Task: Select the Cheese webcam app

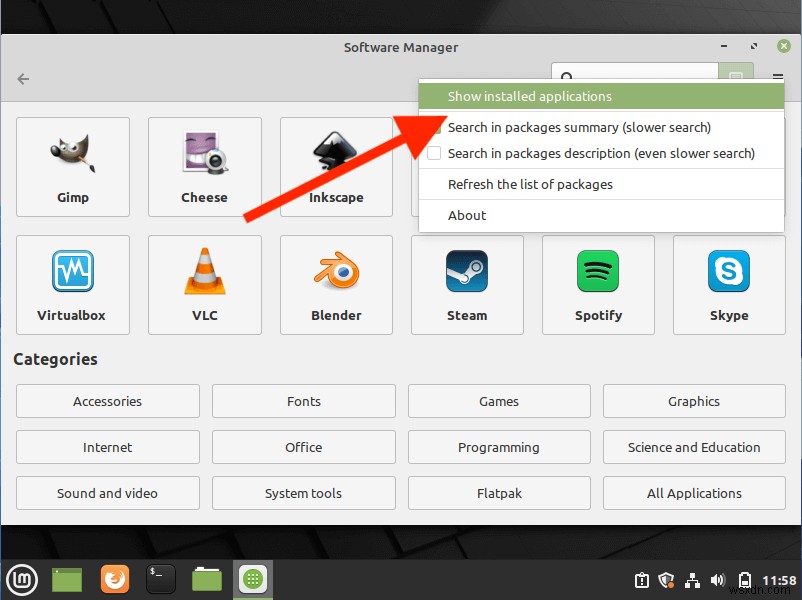Action: [204, 166]
